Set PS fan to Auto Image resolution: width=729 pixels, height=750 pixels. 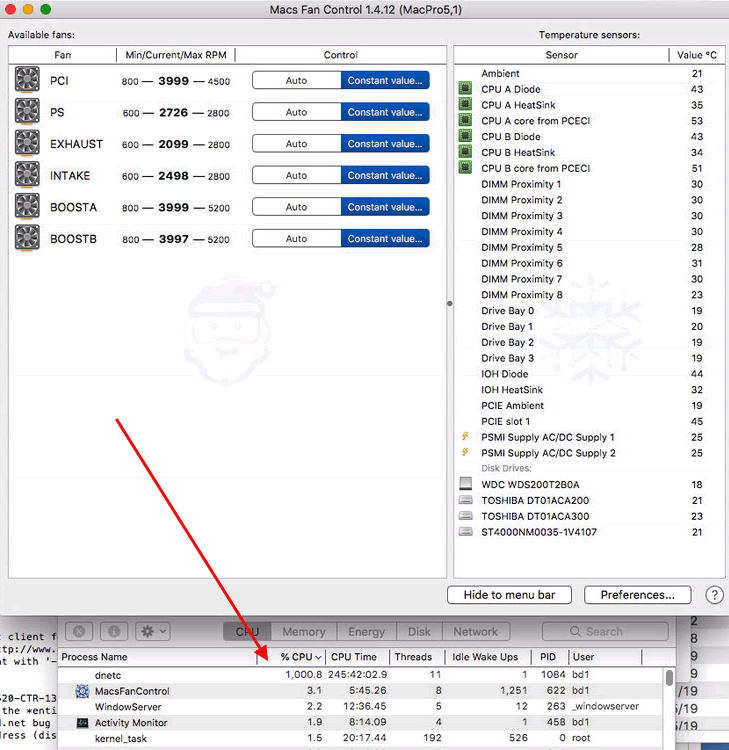(x=297, y=112)
